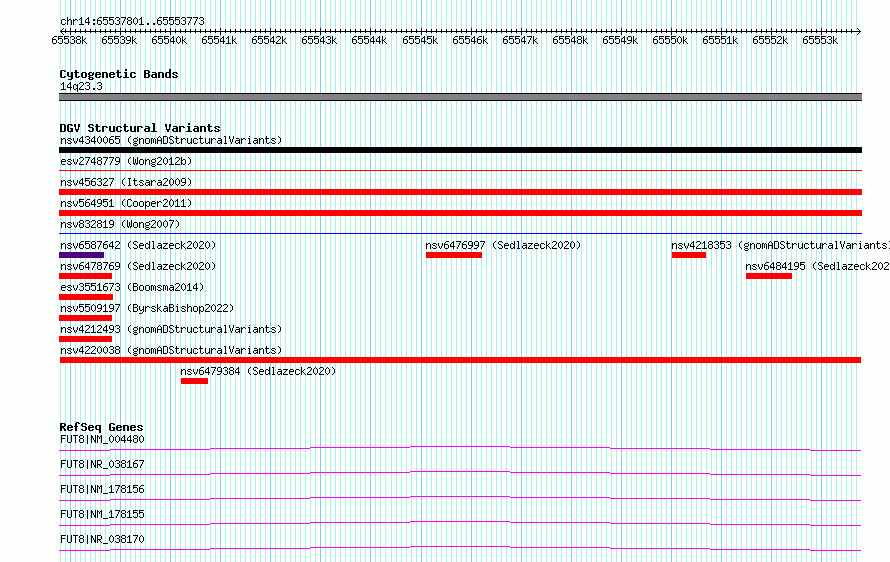The image size is (890, 562).
Task: Click the red nsv5509197 bar
Action: [x=85, y=318]
